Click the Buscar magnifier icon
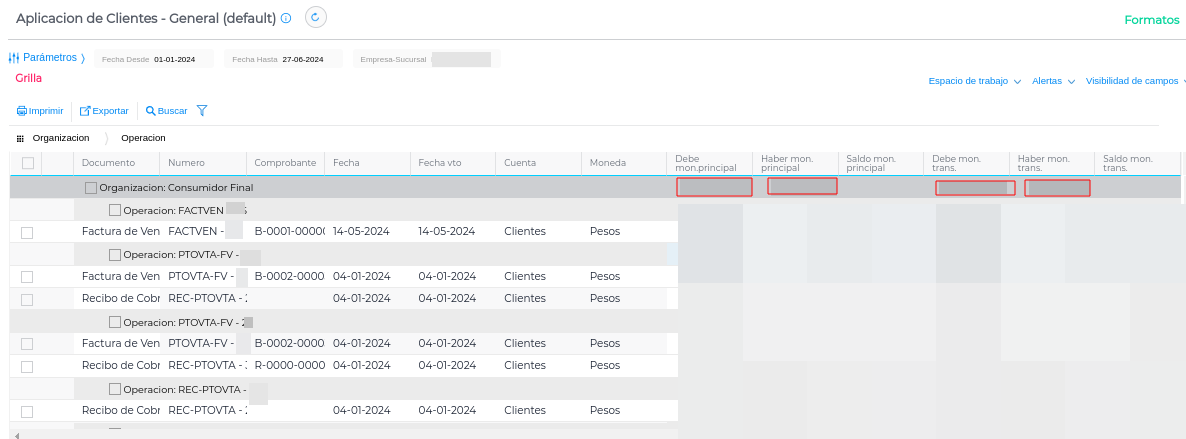 (x=150, y=111)
